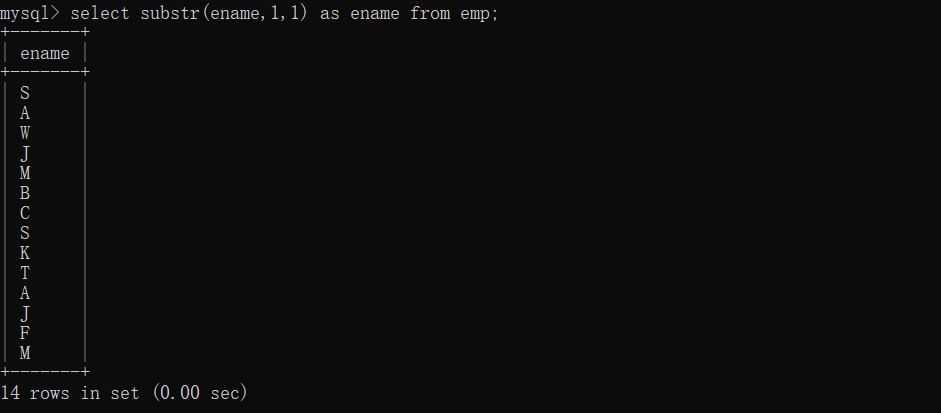Click the A value just below T
This screenshot has height=413, width=941.
[25, 293]
